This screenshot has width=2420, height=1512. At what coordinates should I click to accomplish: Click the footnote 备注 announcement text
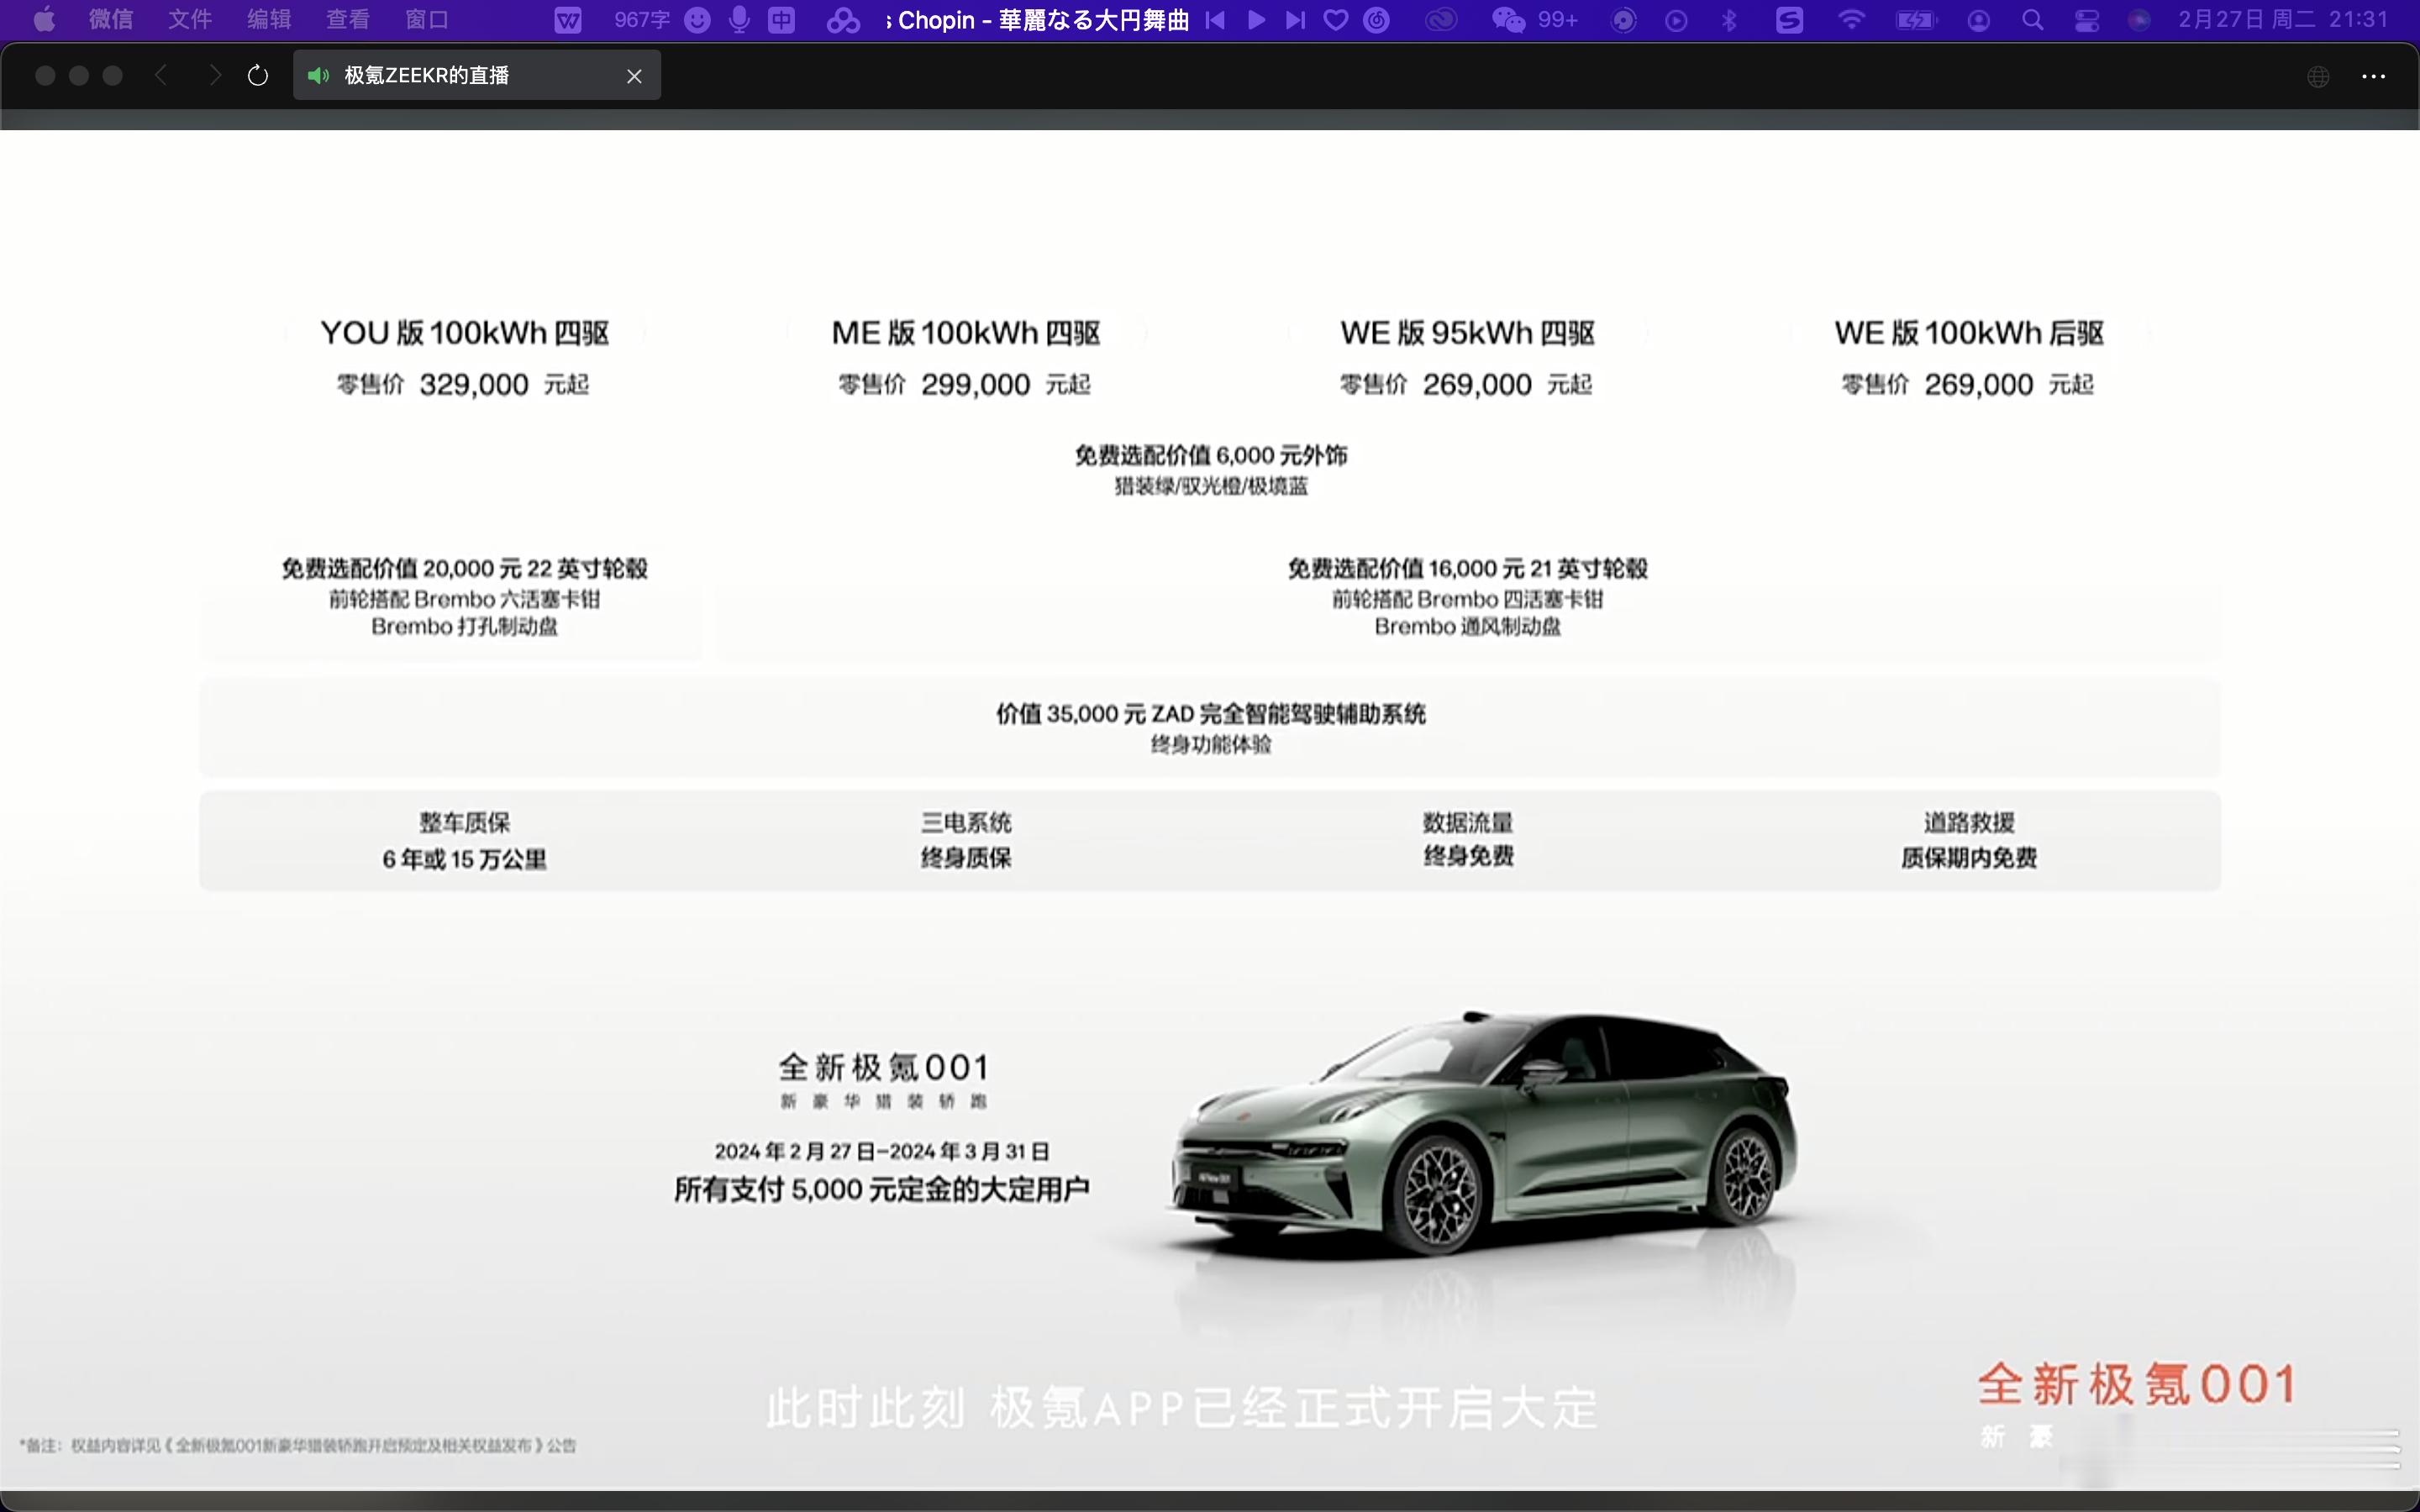pyautogui.click(x=297, y=1446)
